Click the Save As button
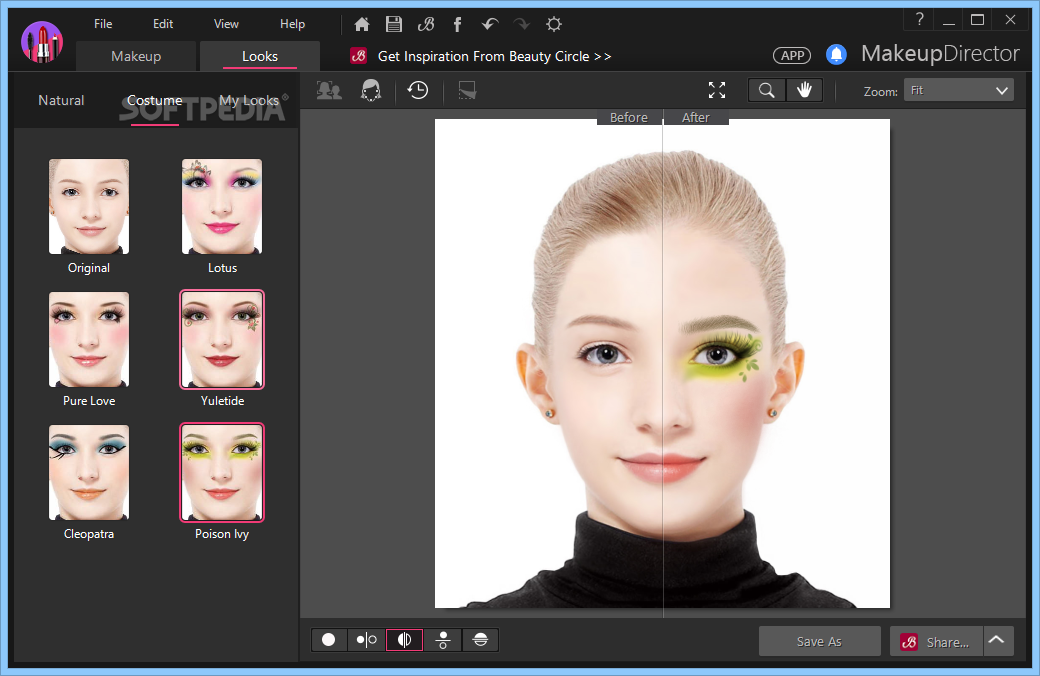 tap(819, 641)
